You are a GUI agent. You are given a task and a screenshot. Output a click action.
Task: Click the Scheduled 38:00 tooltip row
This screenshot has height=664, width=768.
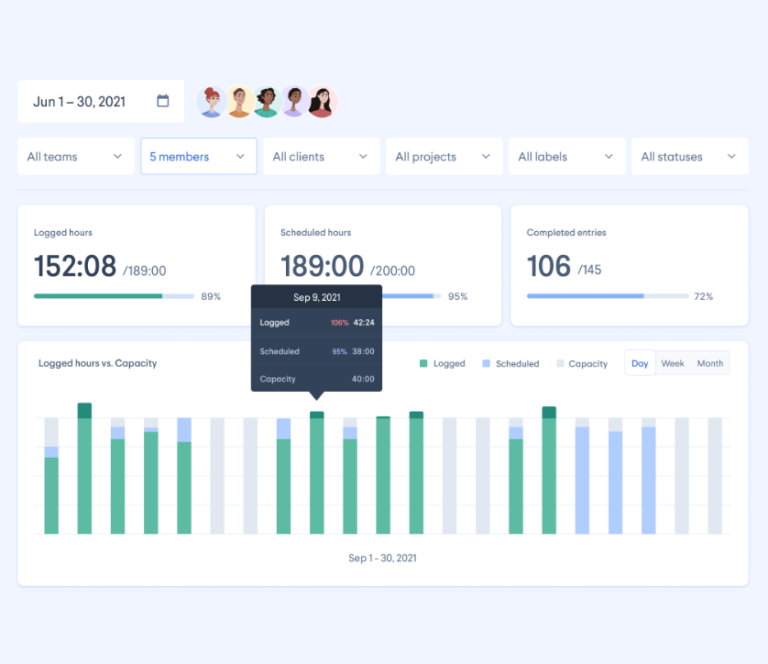pyautogui.click(x=316, y=351)
